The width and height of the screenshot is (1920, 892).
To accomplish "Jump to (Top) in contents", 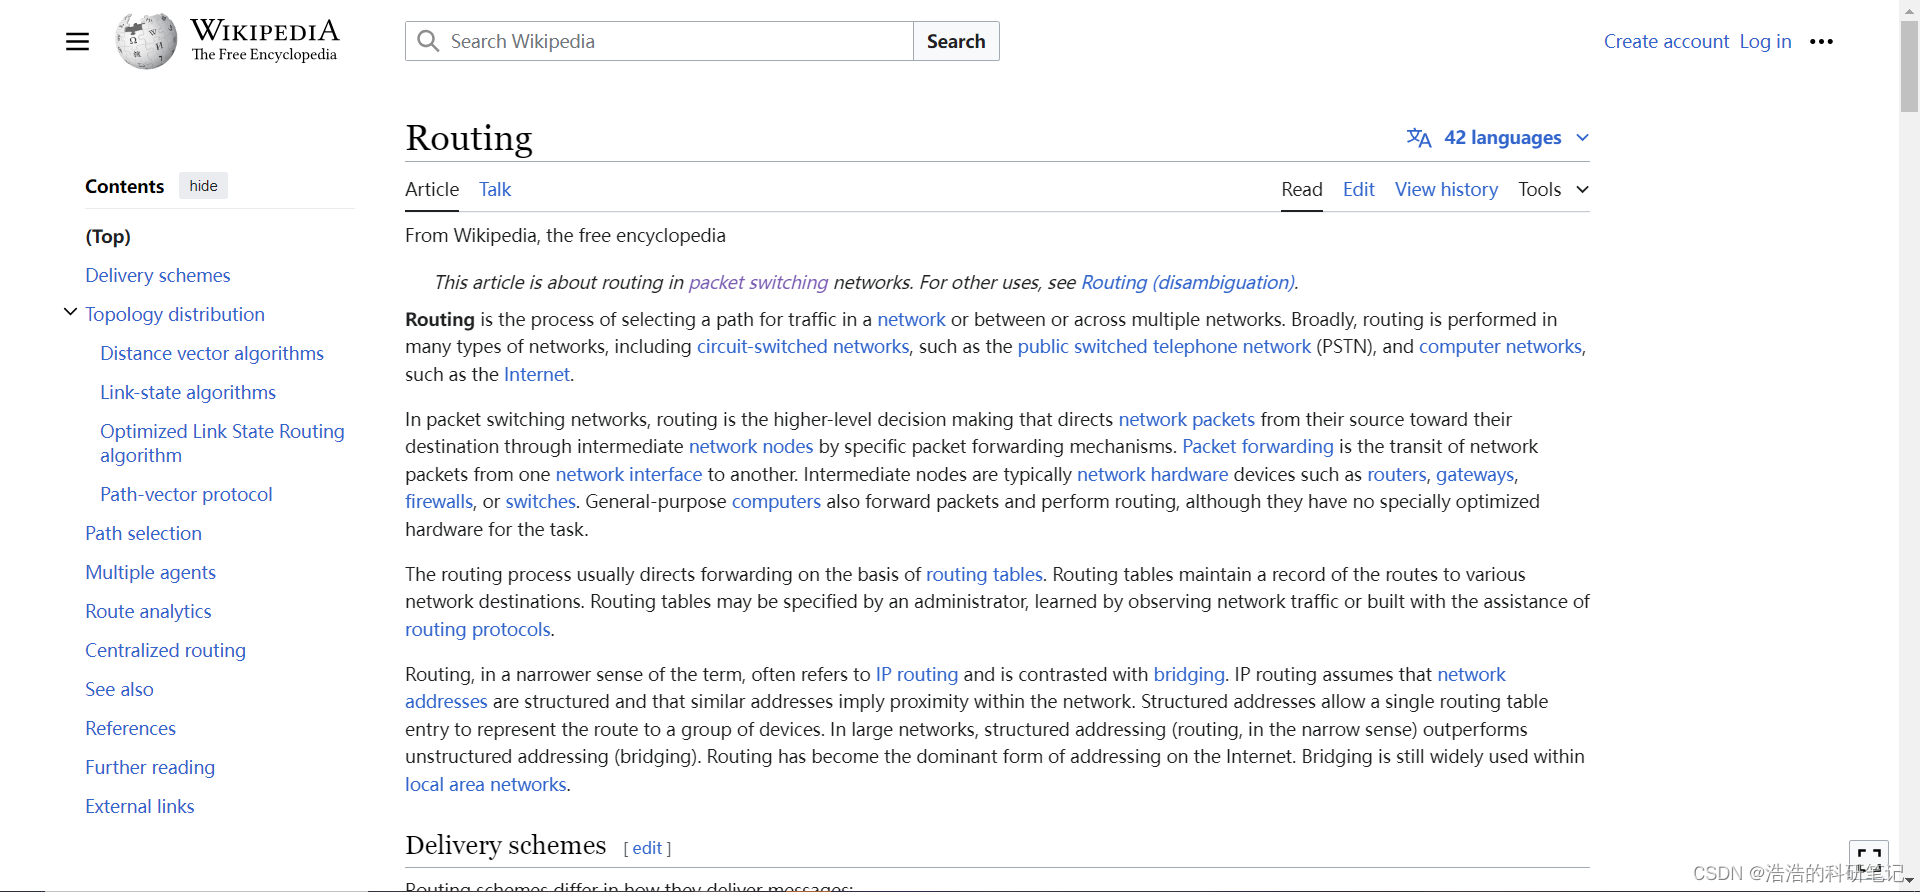I will click(108, 236).
